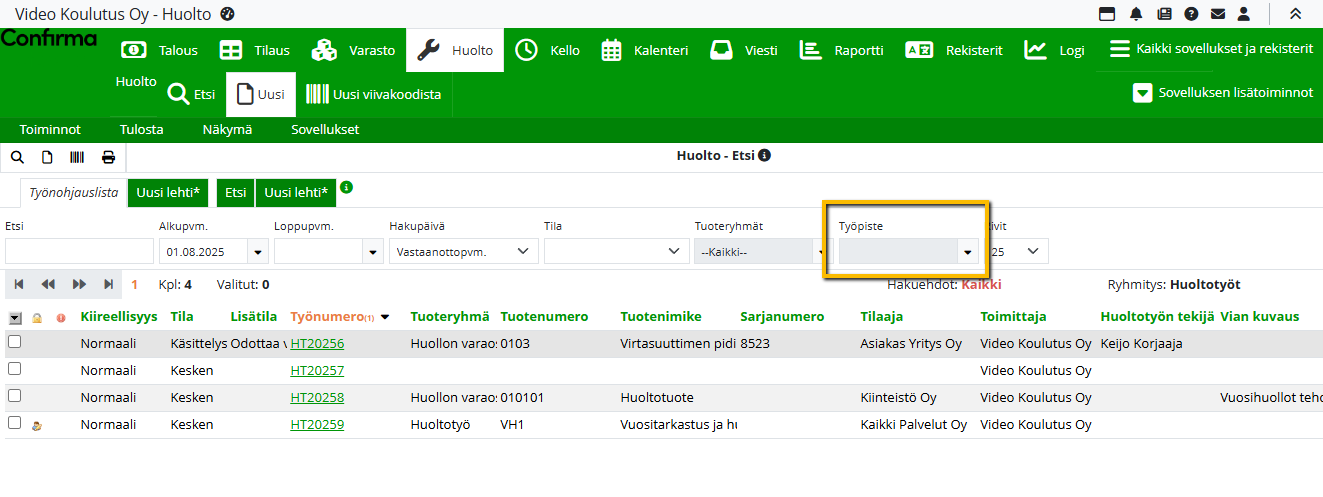Click Uusi viivakoodista button
The image size is (1323, 497).
coord(374,95)
